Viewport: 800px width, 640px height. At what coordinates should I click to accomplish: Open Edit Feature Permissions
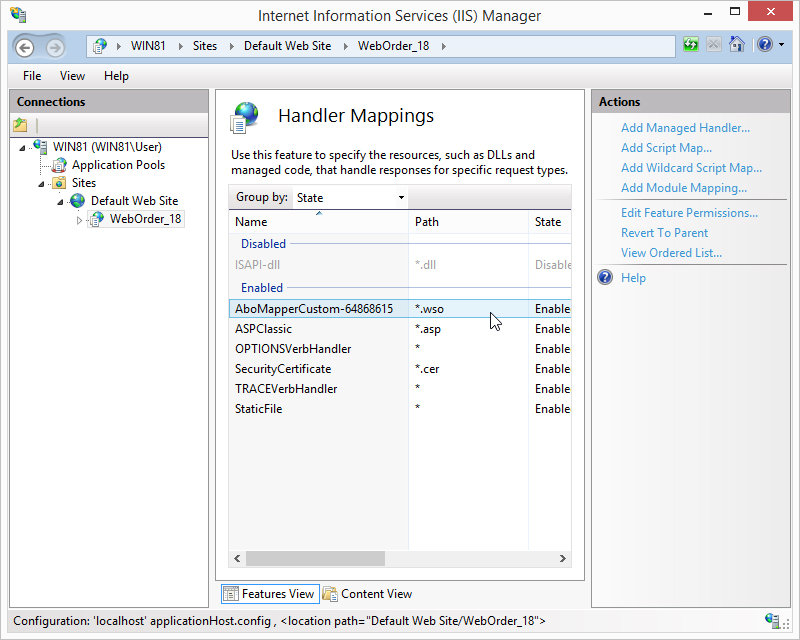(689, 213)
